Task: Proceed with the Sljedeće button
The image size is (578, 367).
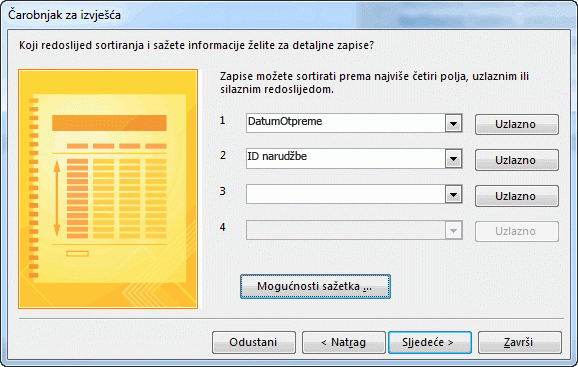Action: (x=430, y=342)
